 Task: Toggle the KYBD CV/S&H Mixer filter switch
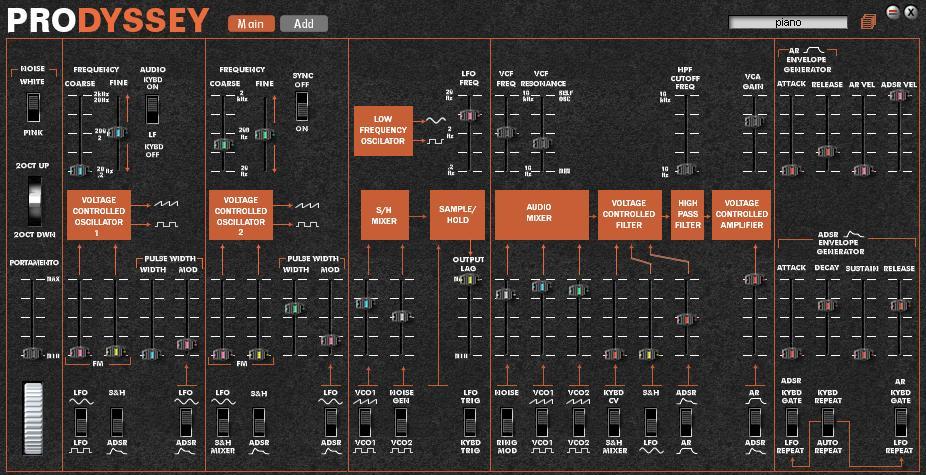pos(614,422)
